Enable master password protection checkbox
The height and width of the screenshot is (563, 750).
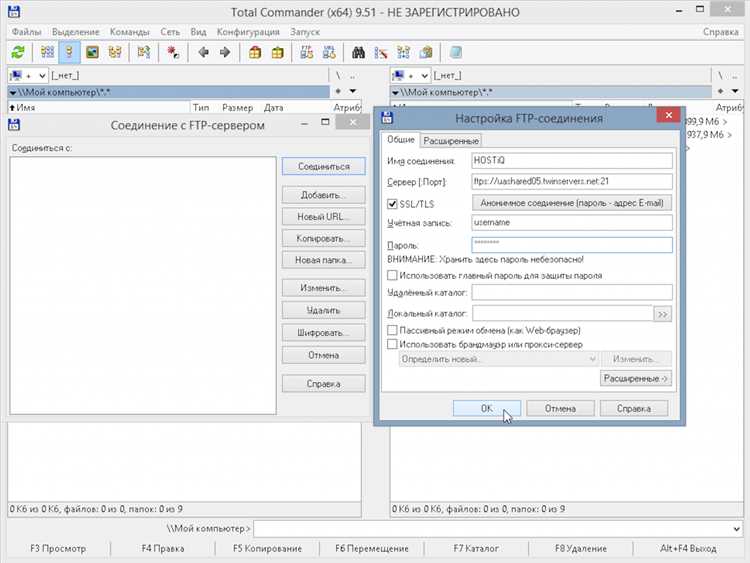click(x=392, y=275)
